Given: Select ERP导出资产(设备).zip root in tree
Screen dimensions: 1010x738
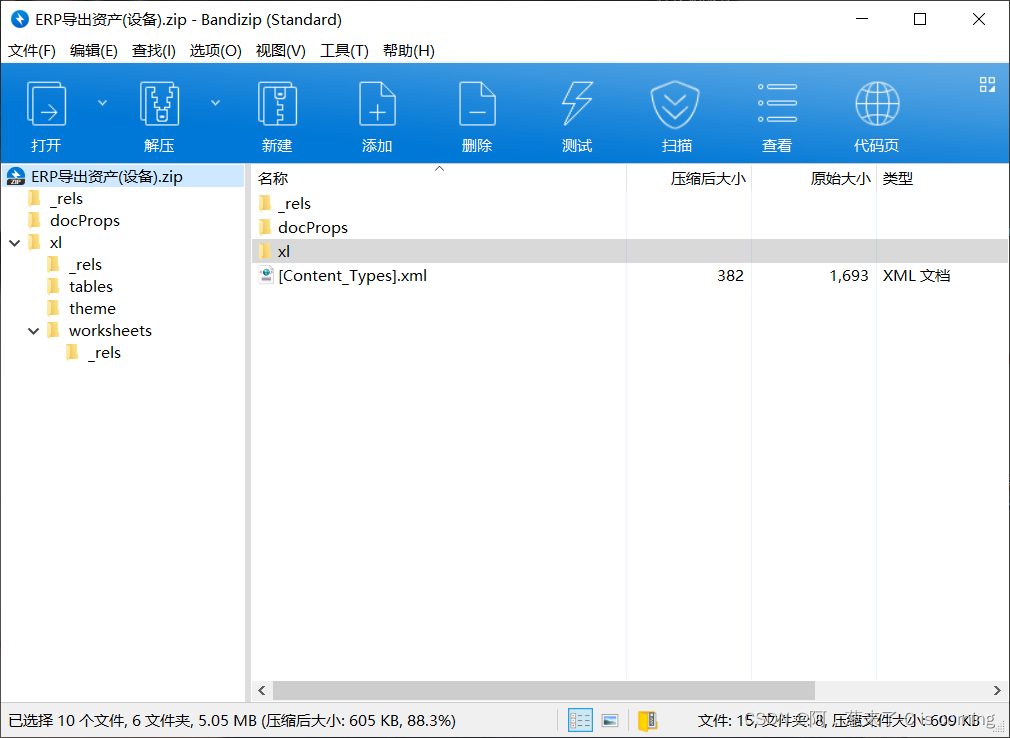Looking at the screenshot, I should pyautogui.click(x=107, y=176).
